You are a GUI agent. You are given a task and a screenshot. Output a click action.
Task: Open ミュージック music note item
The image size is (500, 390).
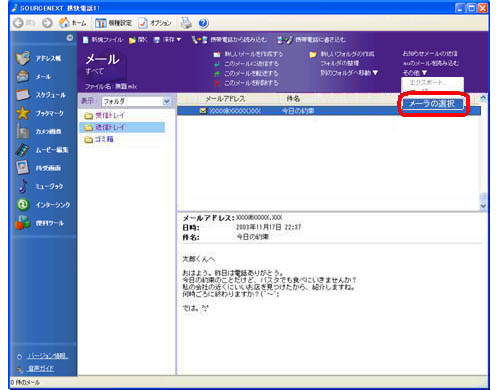pyautogui.click(x=40, y=186)
